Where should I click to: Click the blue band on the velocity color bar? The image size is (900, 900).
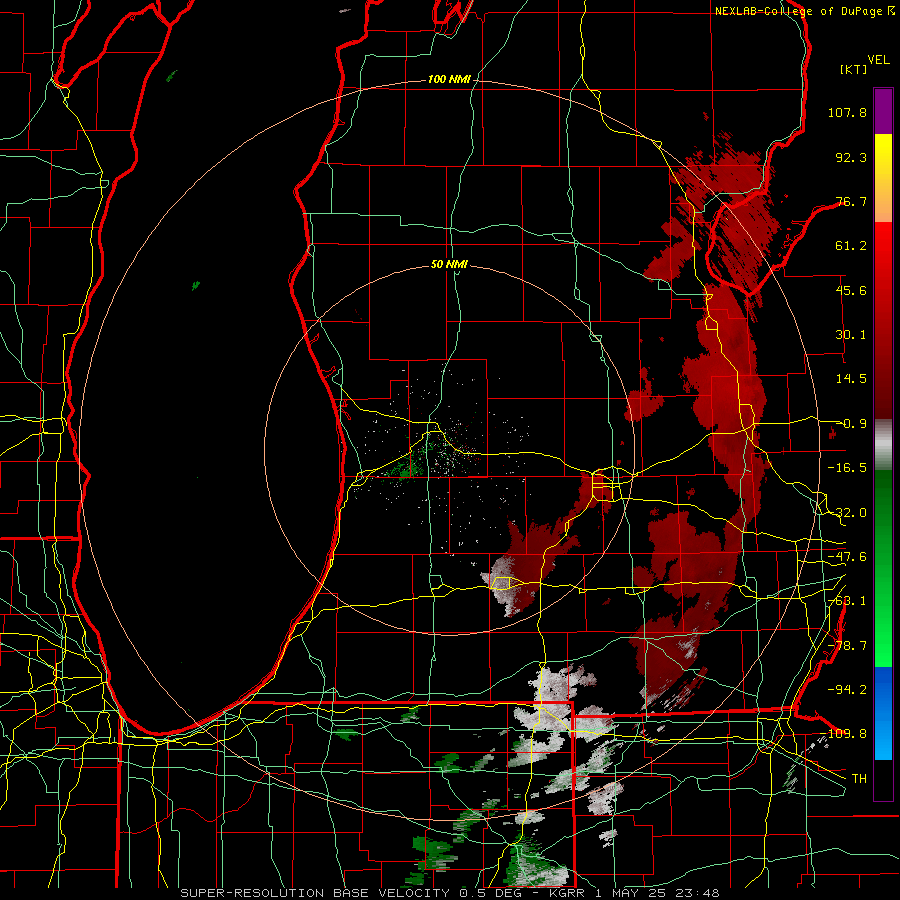pos(883,713)
